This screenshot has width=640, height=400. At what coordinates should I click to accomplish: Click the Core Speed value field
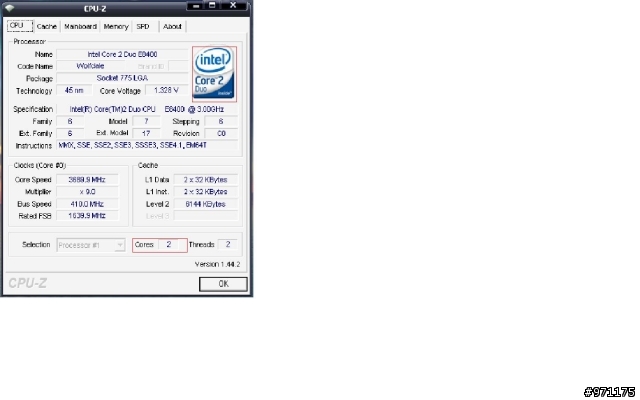click(87, 180)
